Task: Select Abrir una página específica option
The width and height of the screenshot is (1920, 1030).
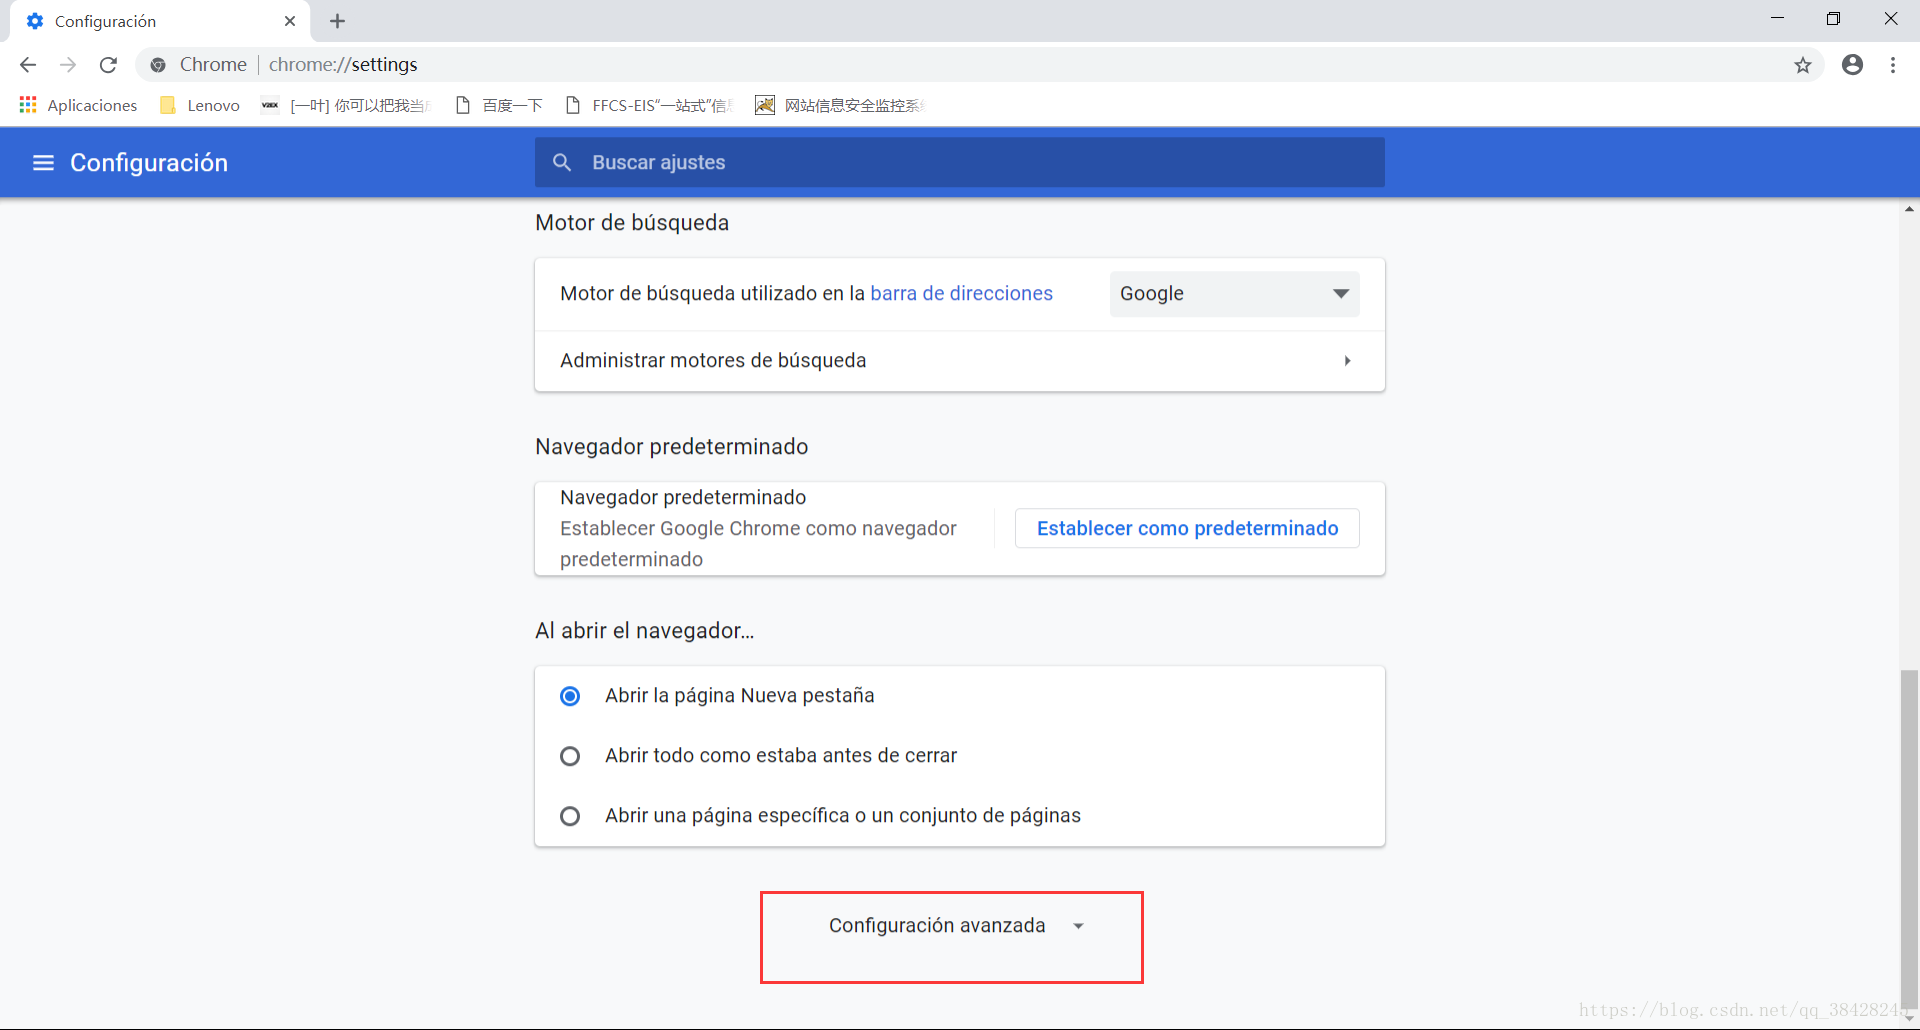Action: (x=570, y=816)
